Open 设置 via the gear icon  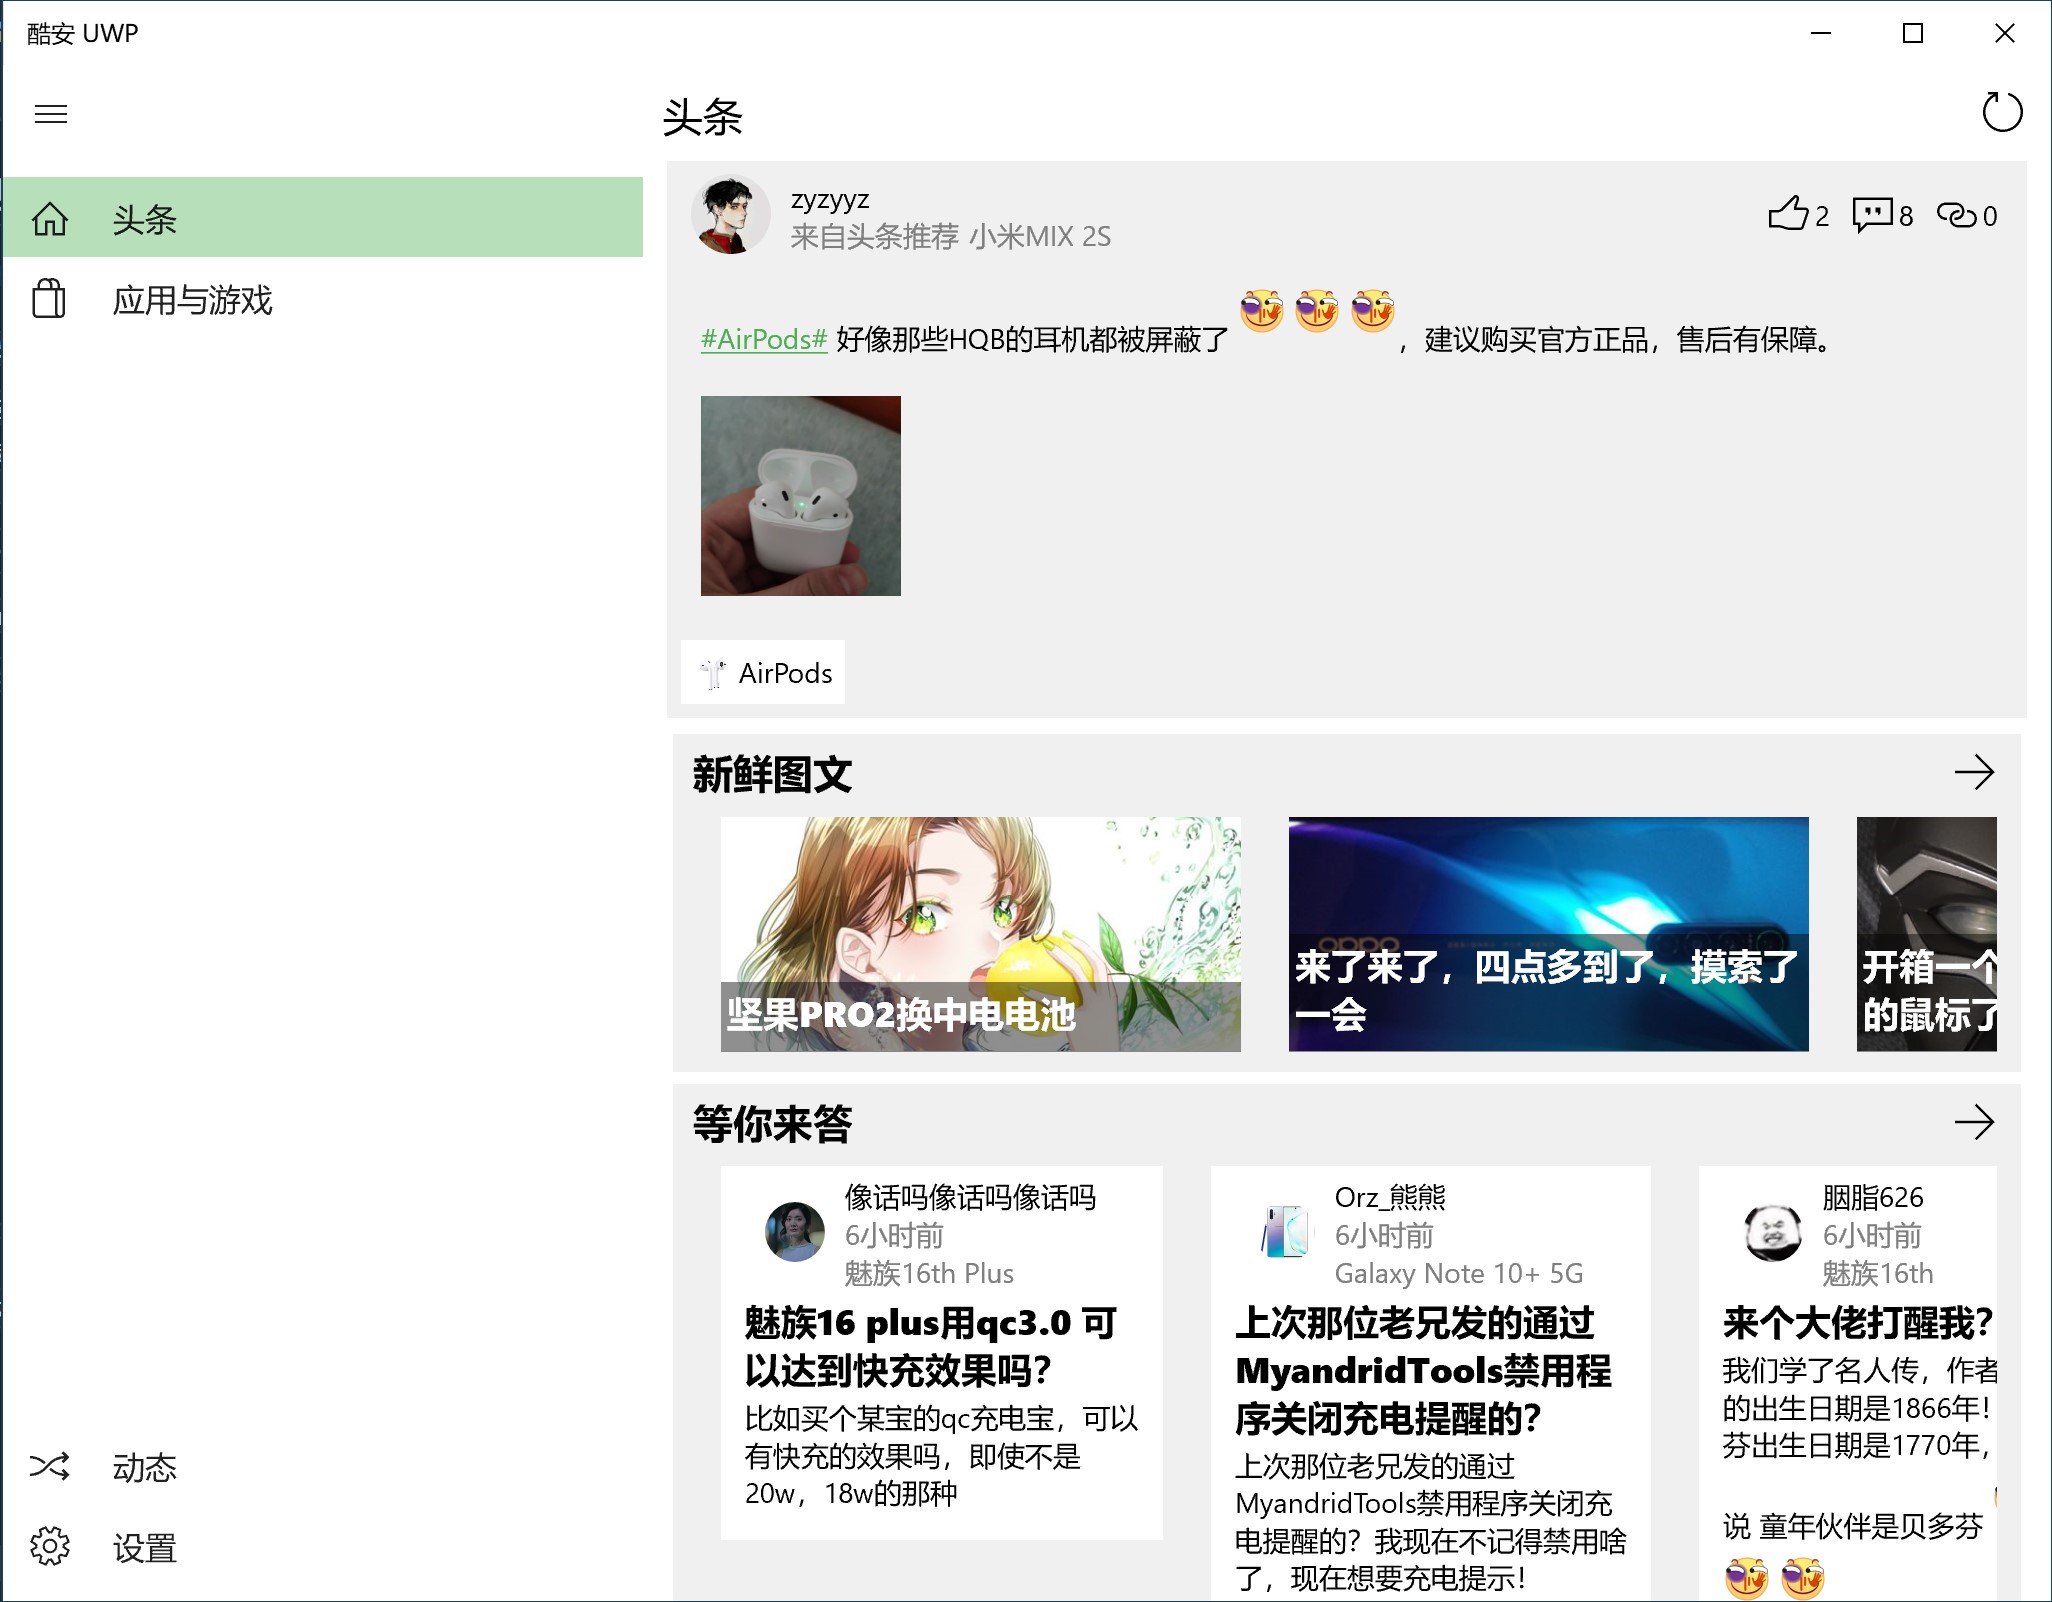pos(50,1546)
